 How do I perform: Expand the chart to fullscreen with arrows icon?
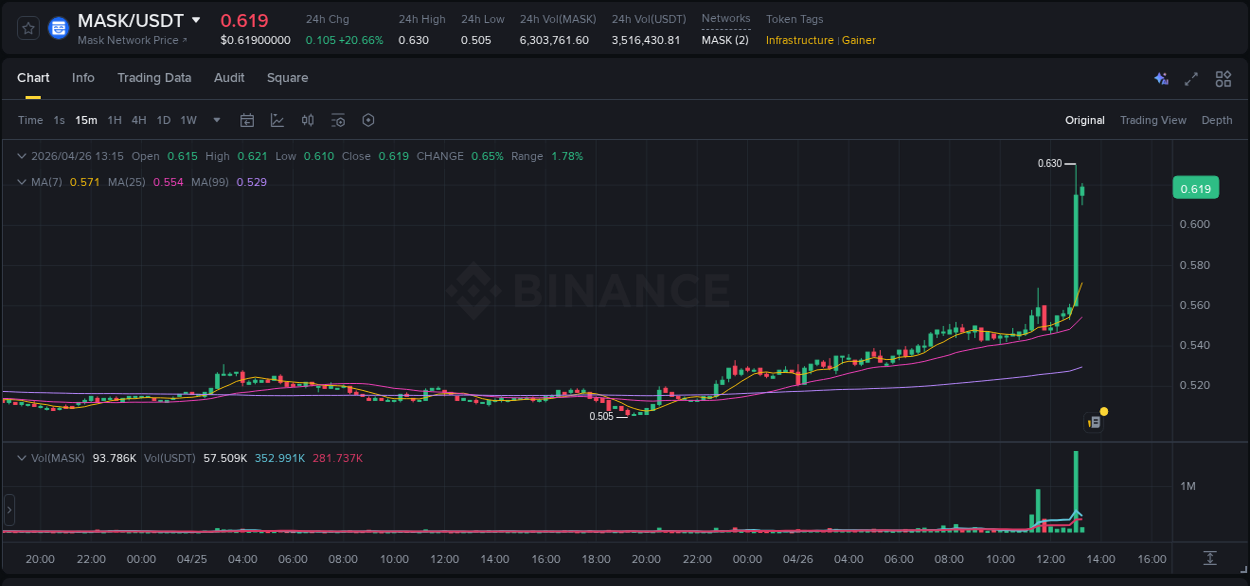pyautogui.click(x=1191, y=78)
